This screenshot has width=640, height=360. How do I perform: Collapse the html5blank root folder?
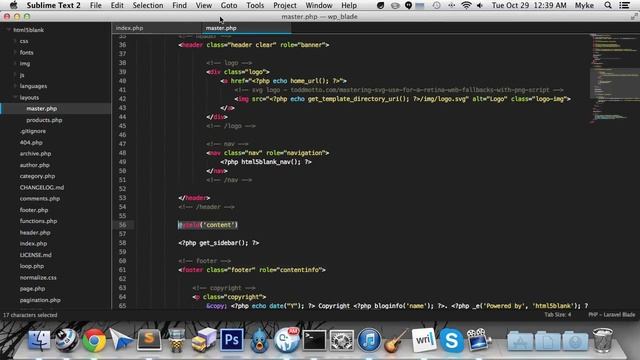[x=9, y=30]
